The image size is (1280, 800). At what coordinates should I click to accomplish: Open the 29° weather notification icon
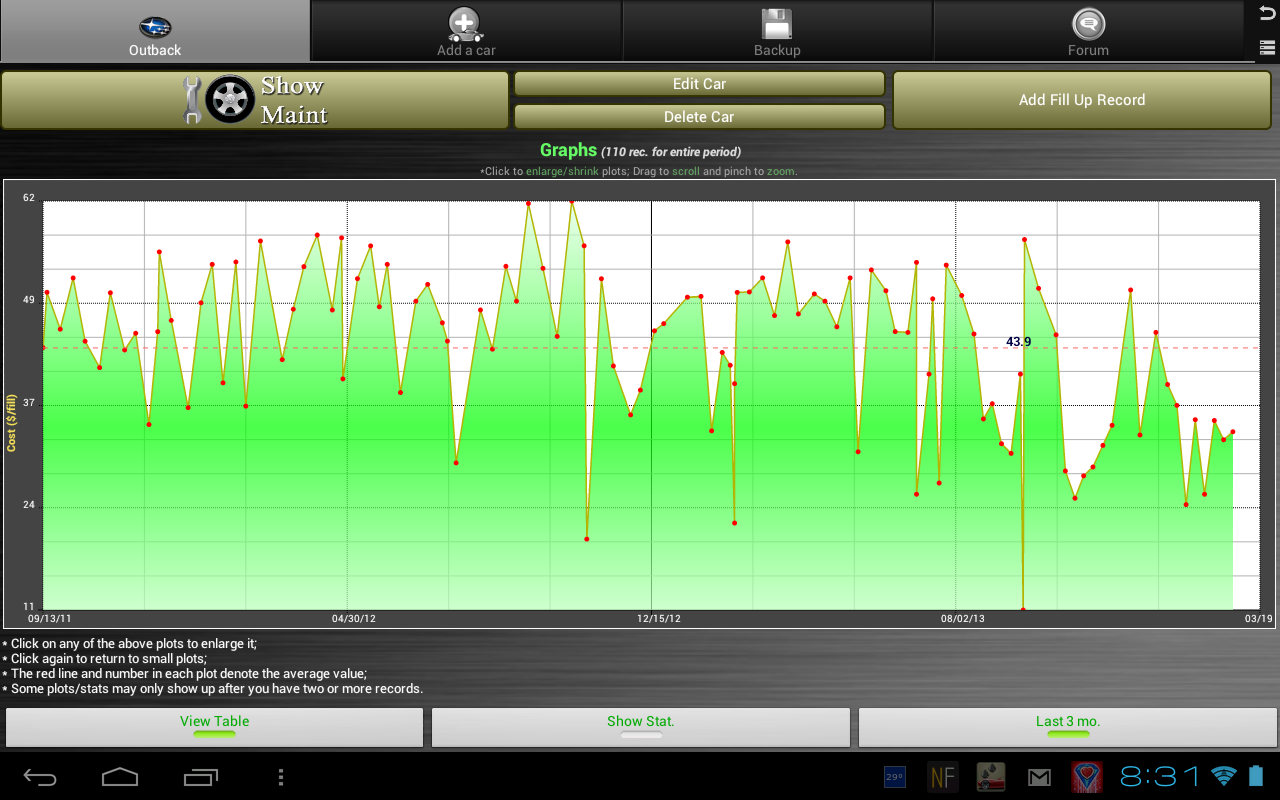point(894,776)
